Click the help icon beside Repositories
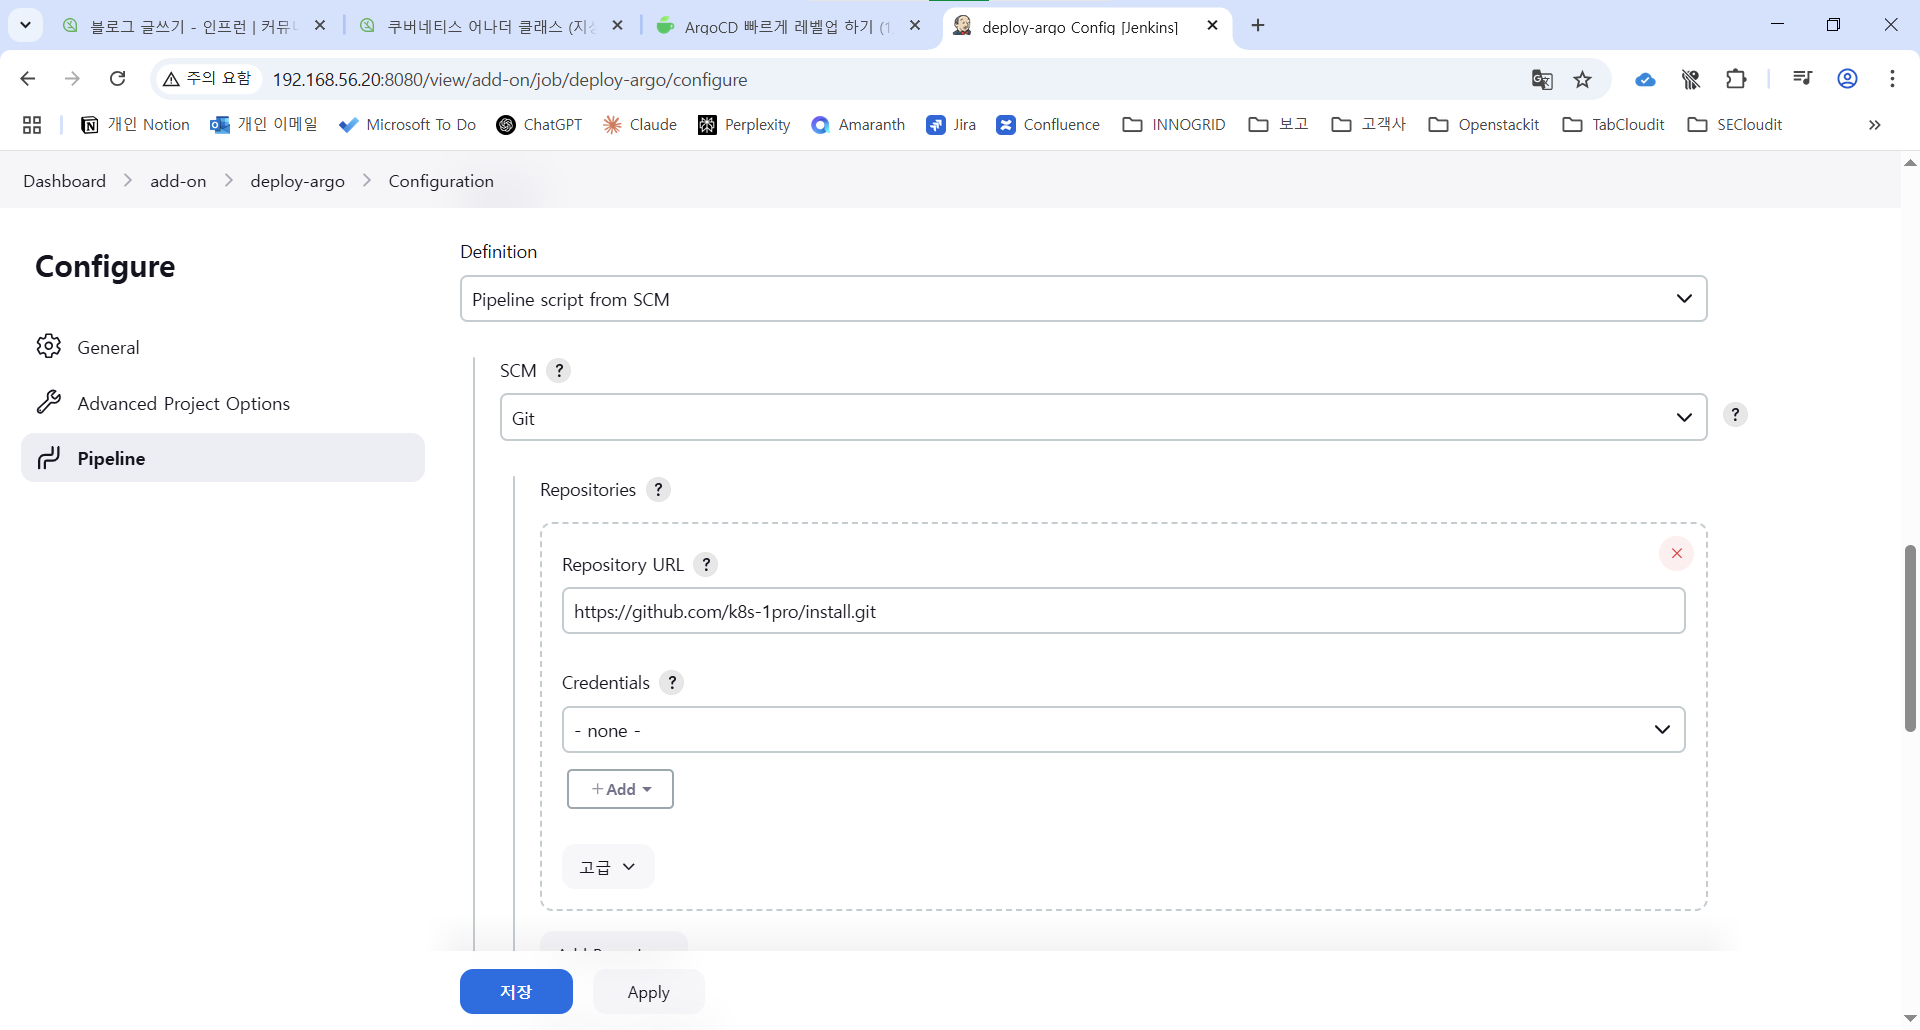Image resolution: width=1920 pixels, height=1030 pixels. coord(658,490)
